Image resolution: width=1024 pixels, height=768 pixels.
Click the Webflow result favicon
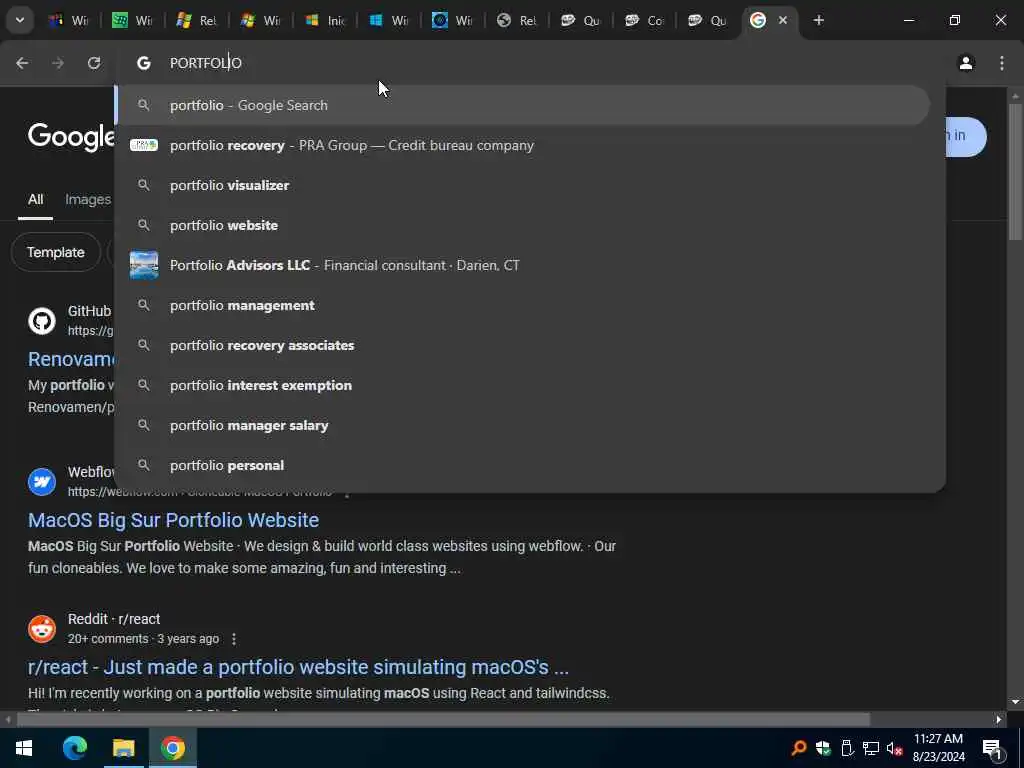pos(42,482)
